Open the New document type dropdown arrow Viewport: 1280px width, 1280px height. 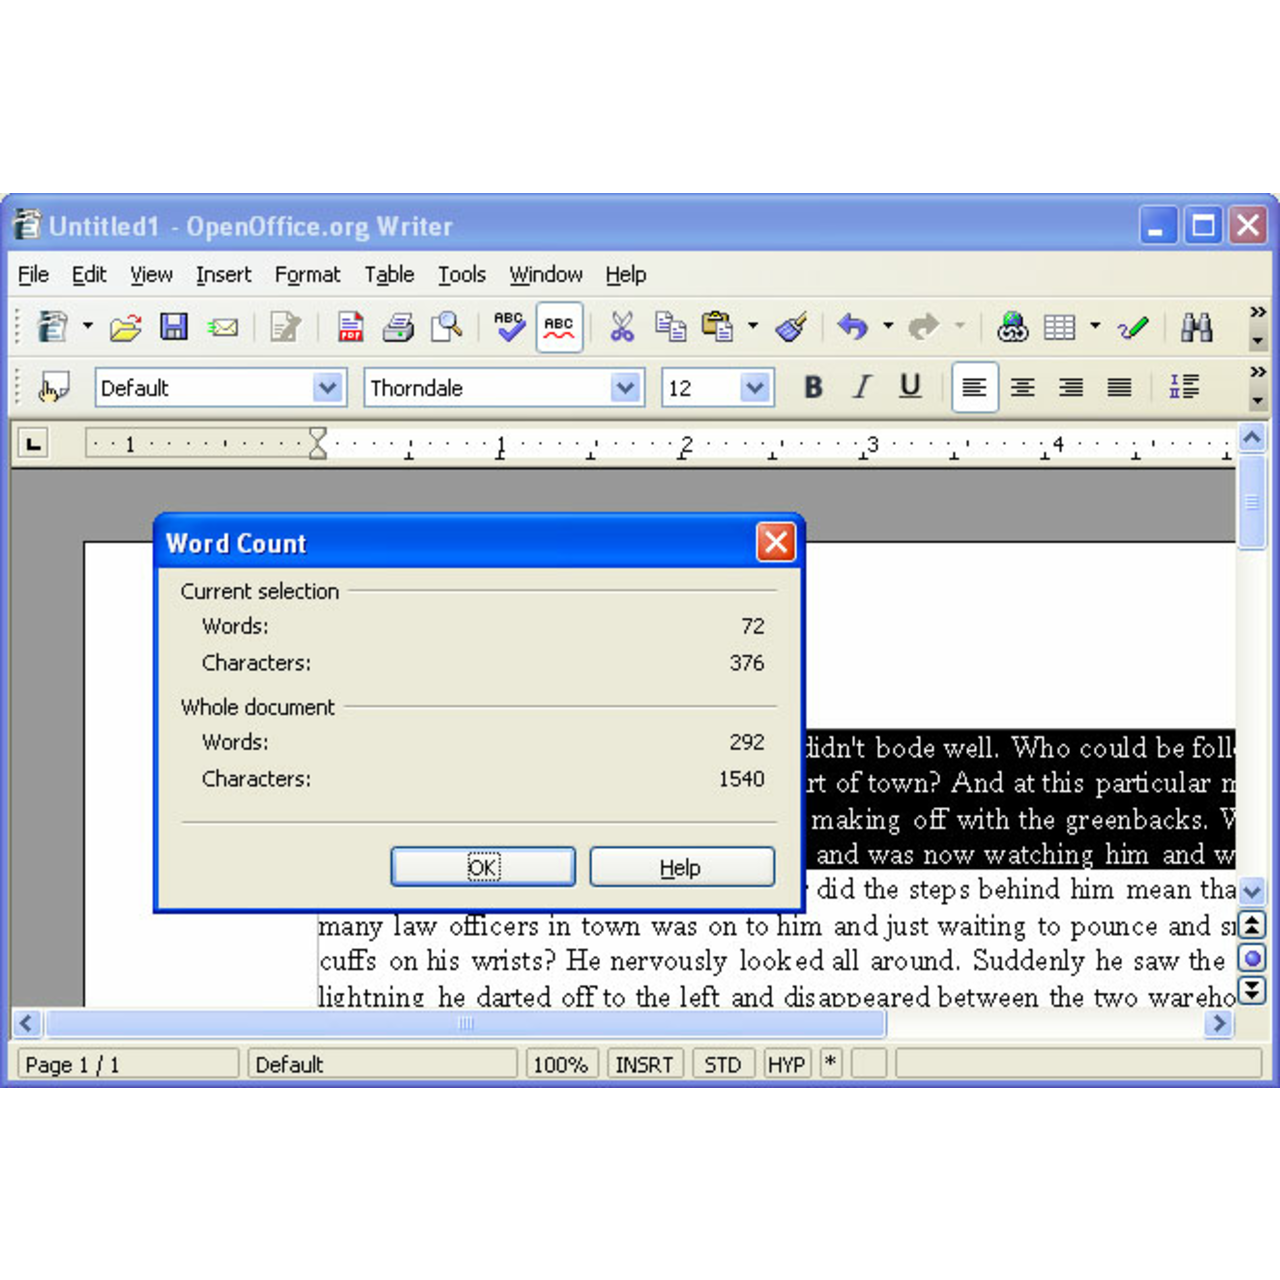pos(88,326)
